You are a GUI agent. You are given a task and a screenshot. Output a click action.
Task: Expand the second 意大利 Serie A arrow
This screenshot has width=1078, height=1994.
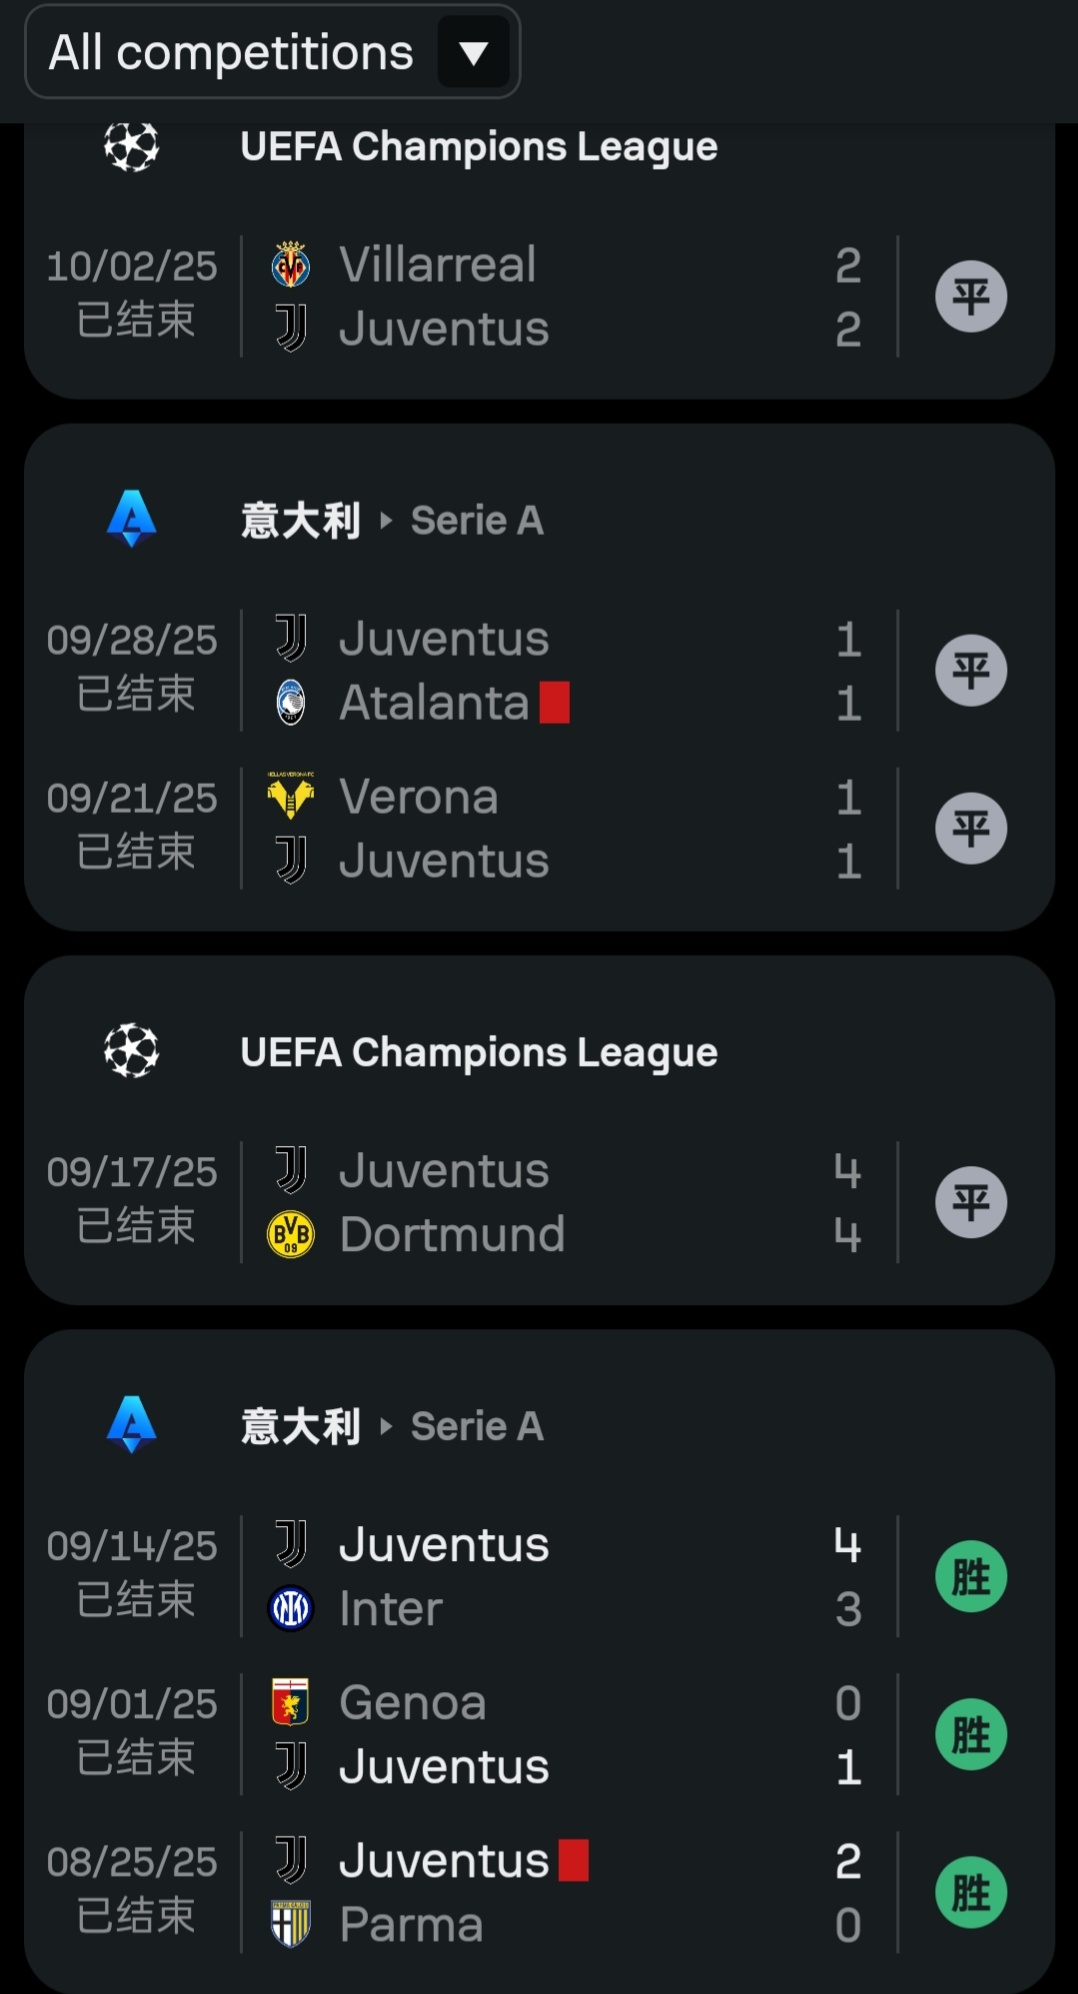pyautogui.click(x=386, y=1426)
